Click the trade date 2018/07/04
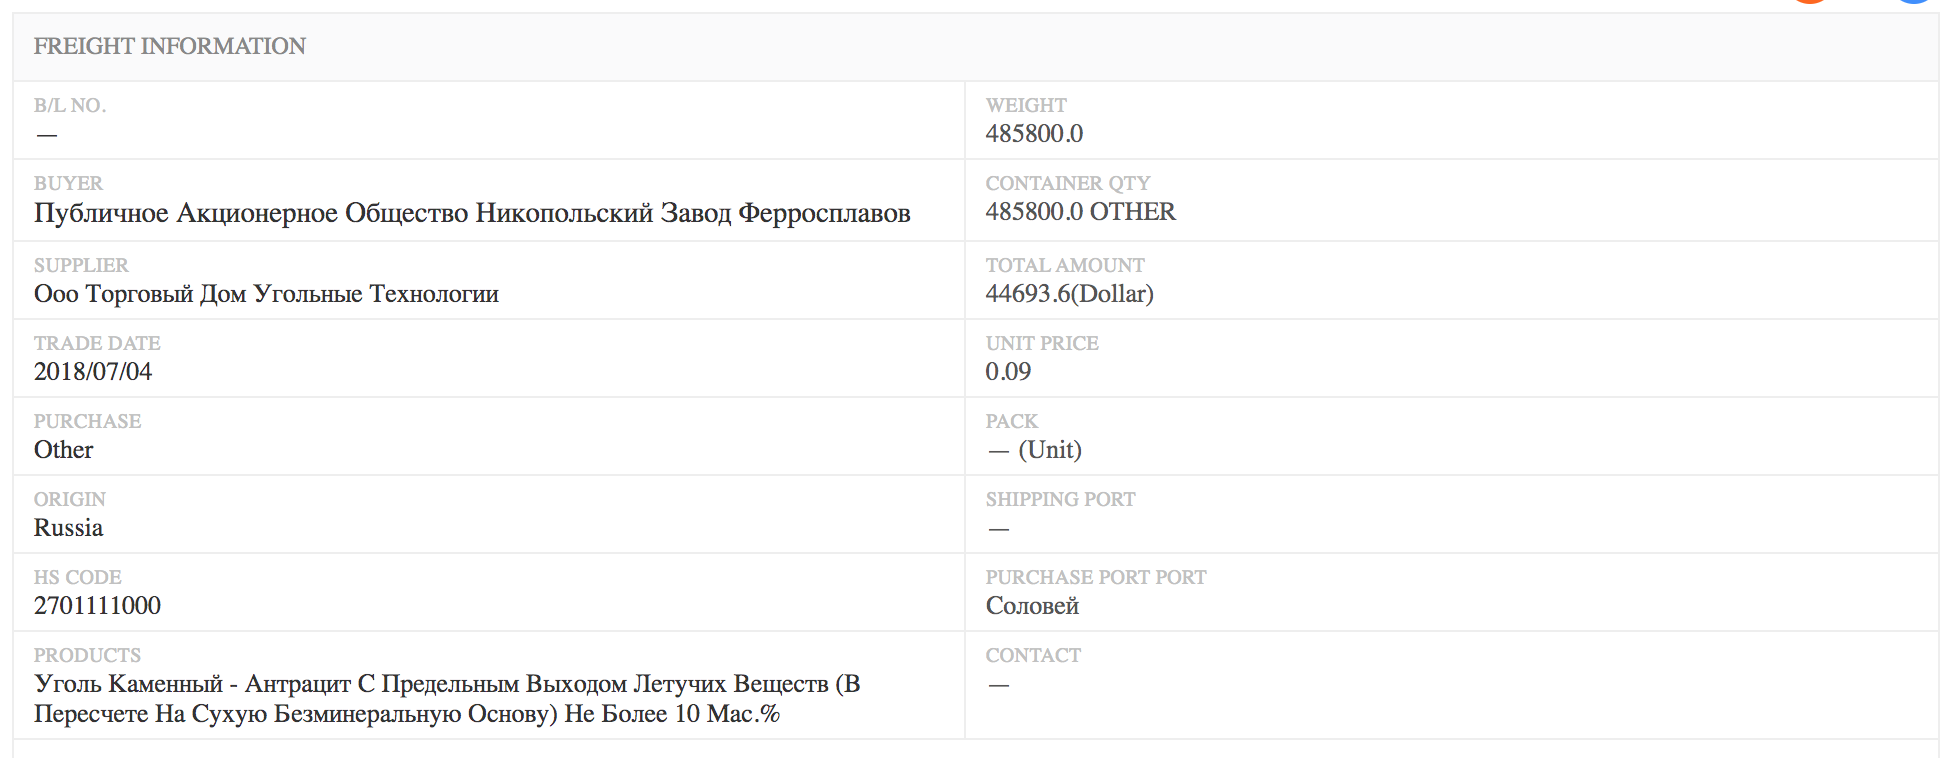This screenshot has width=1946, height=758. pos(93,372)
